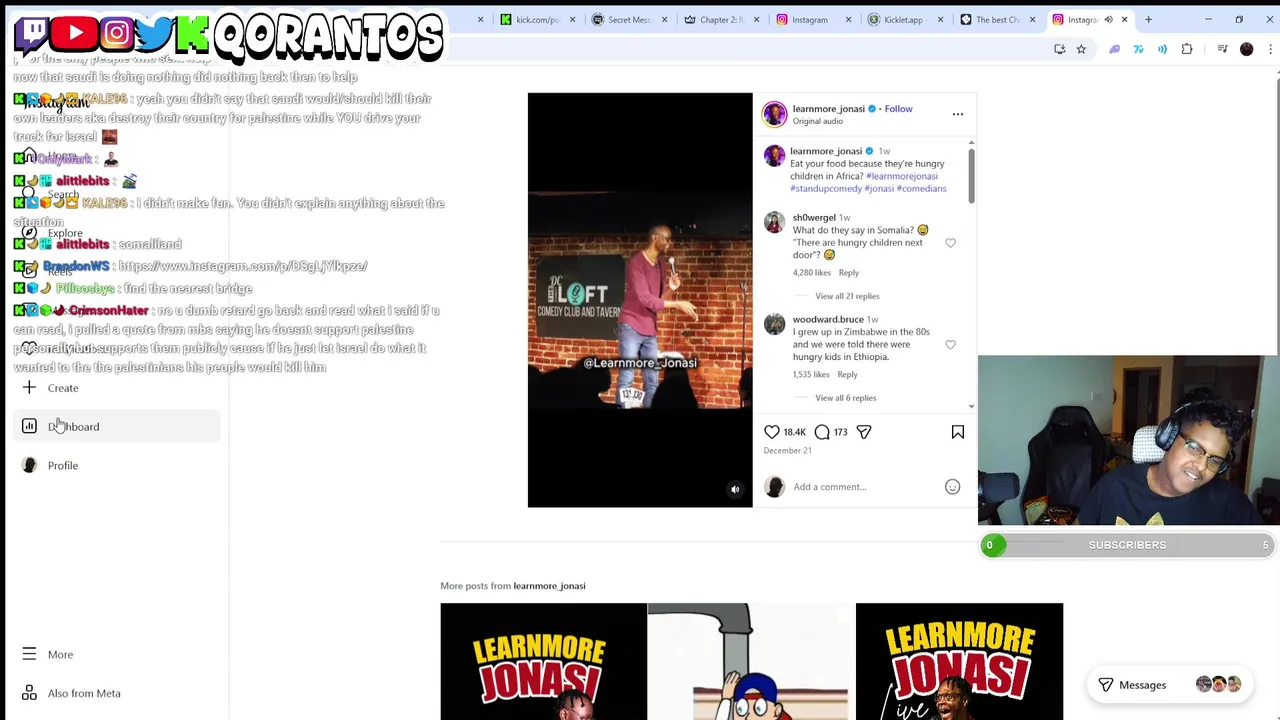Open the #standupcomedy hashtag

825,188
